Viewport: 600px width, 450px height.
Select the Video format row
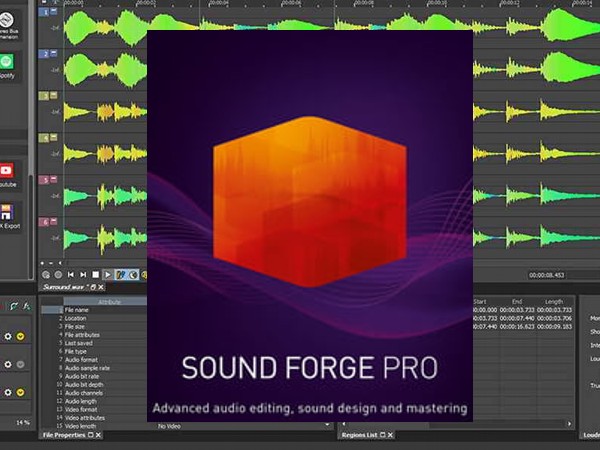pos(94,409)
